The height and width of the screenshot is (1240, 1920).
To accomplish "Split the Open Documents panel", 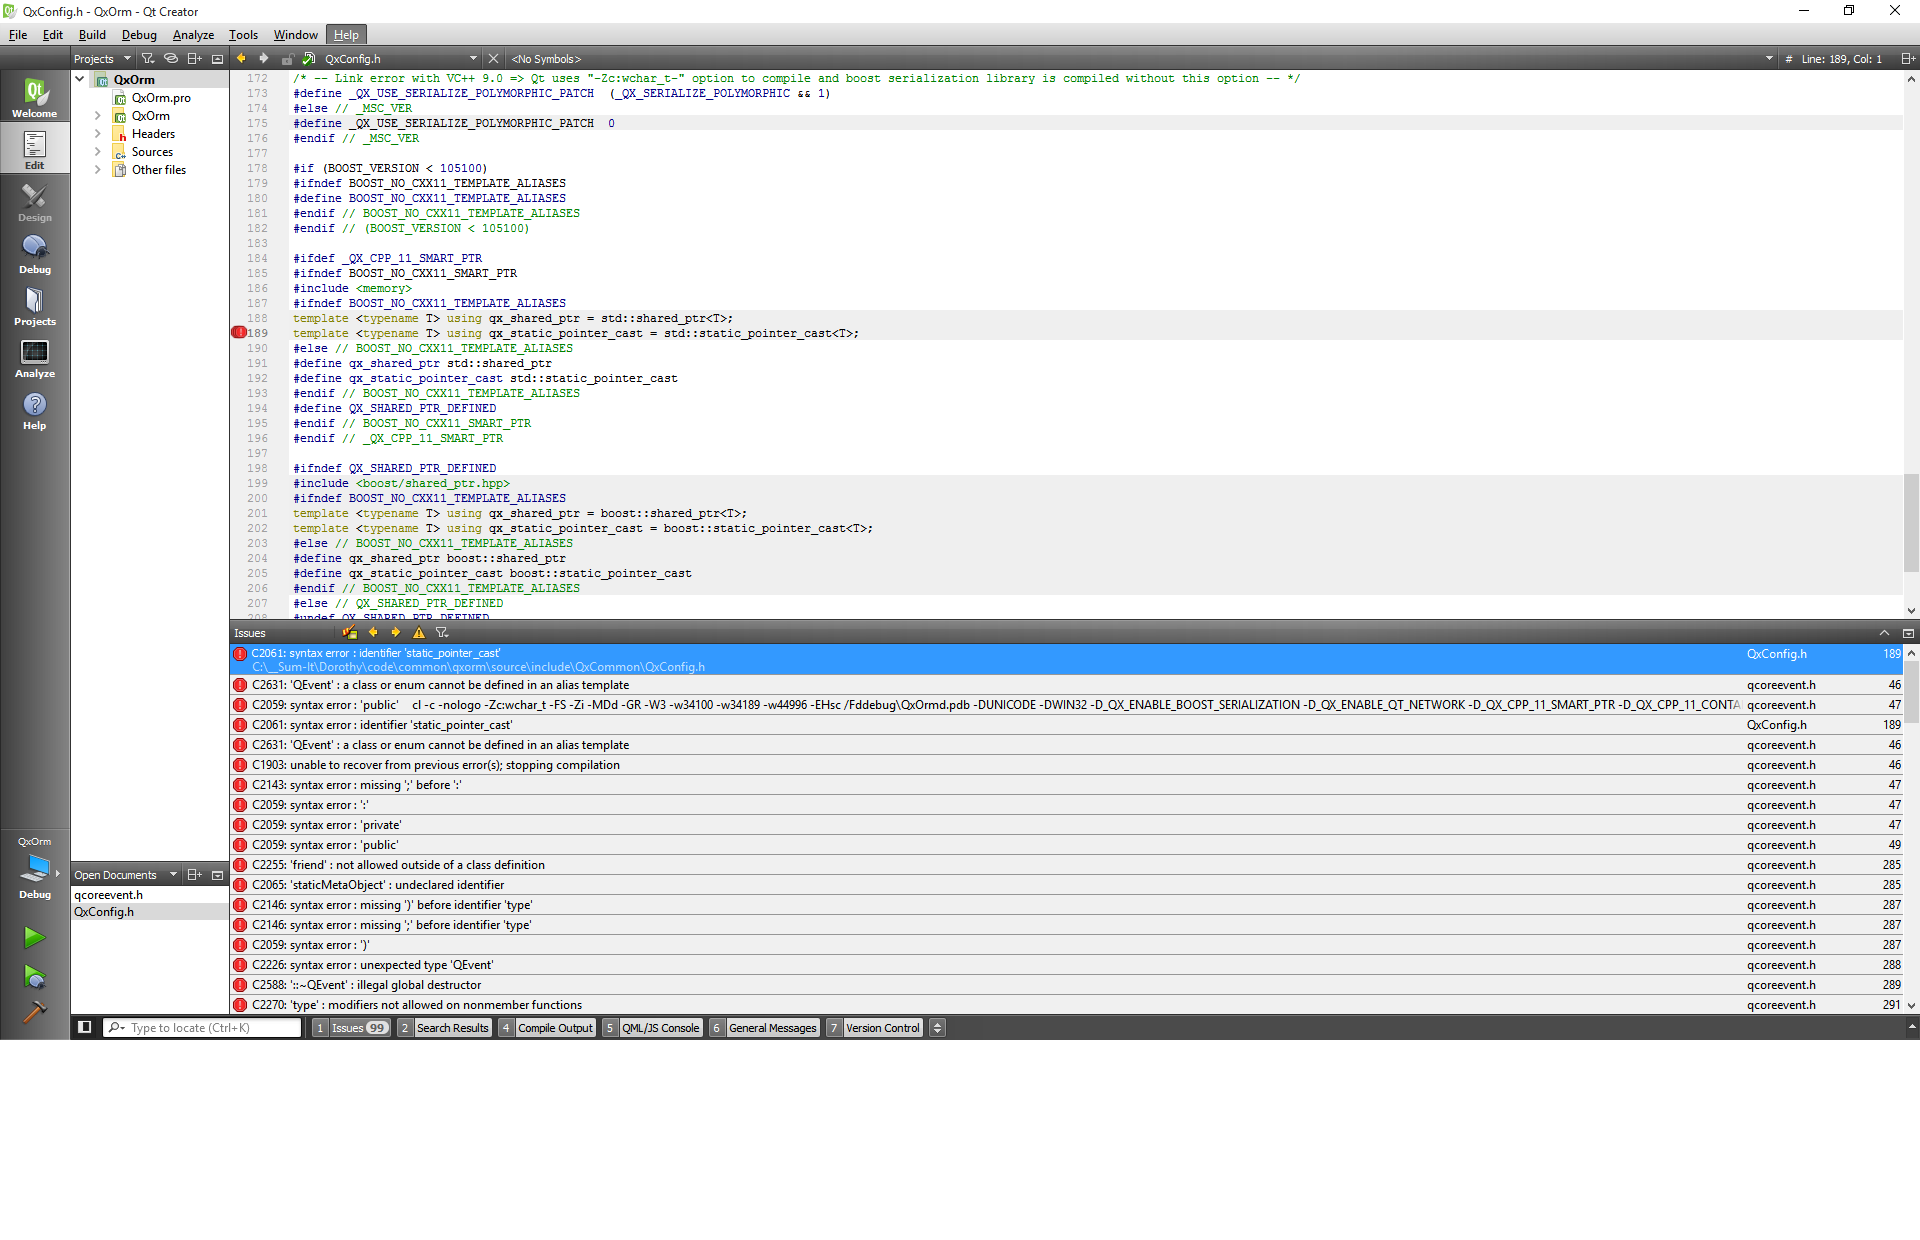I will click(195, 875).
